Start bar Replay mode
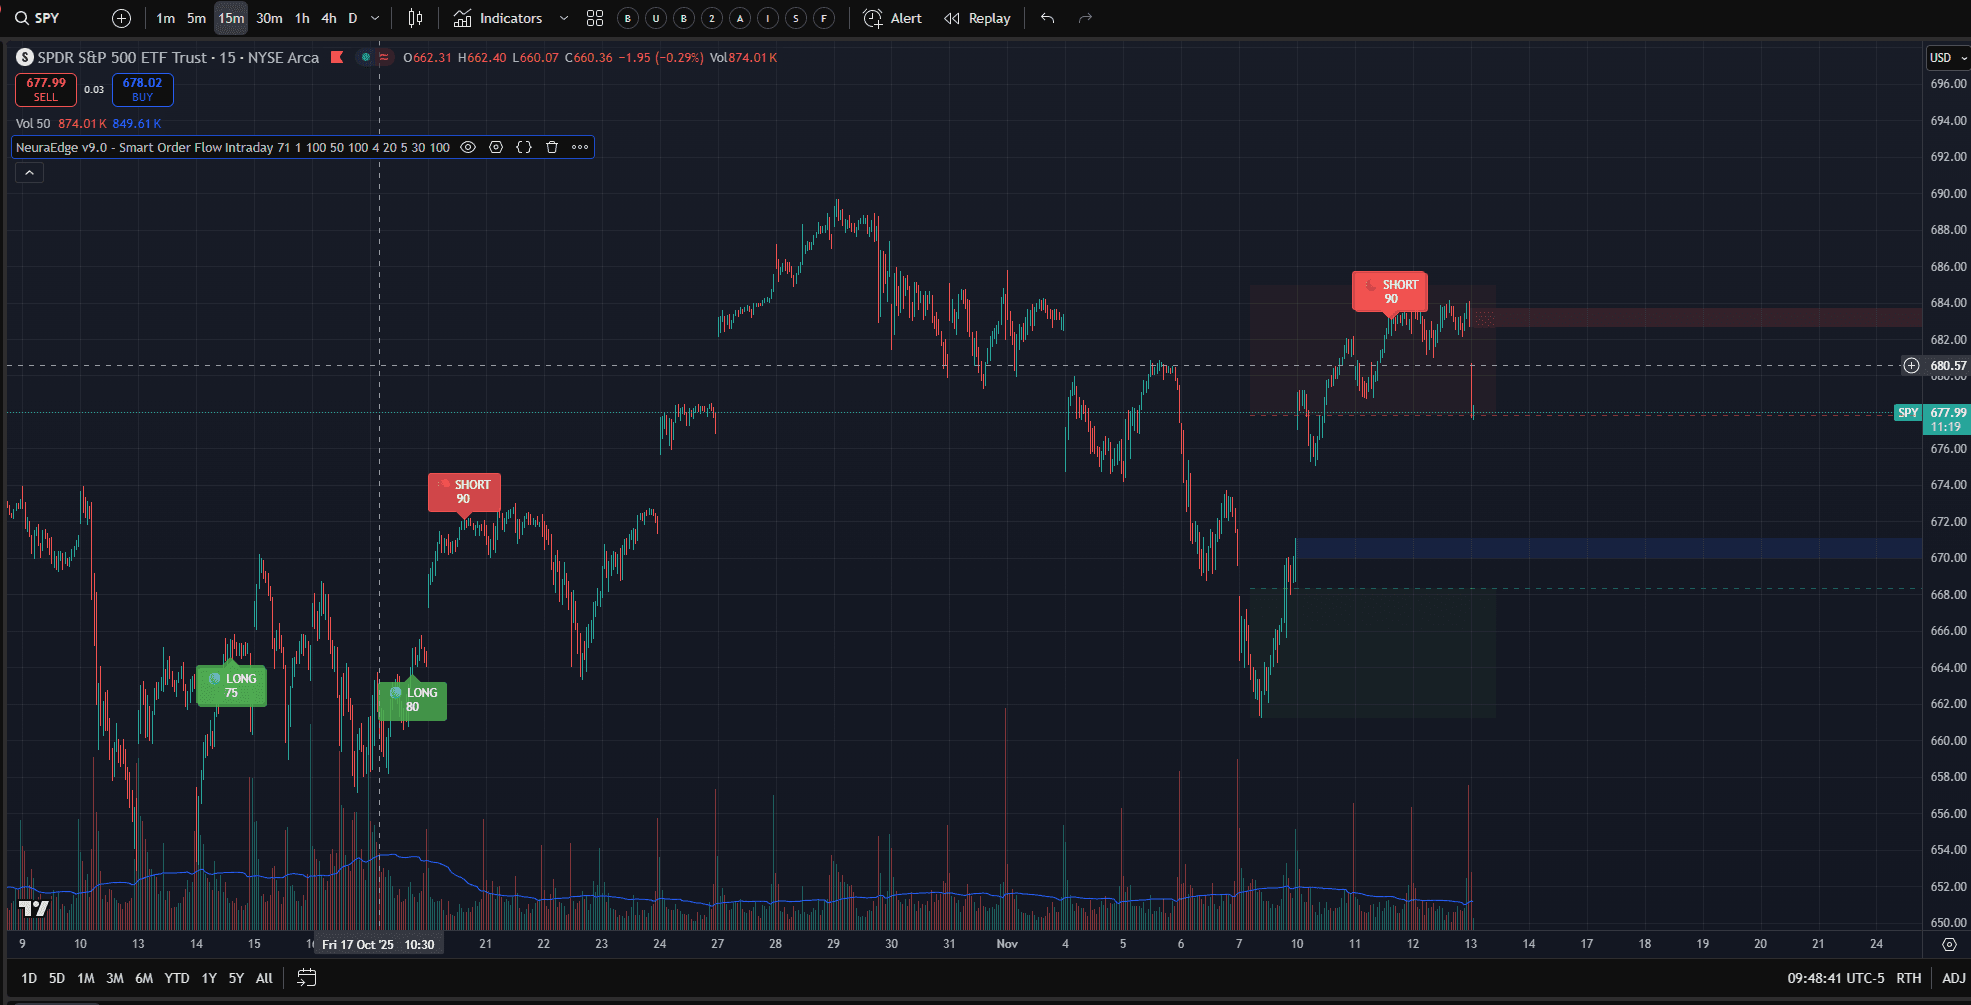 pyautogui.click(x=977, y=18)
